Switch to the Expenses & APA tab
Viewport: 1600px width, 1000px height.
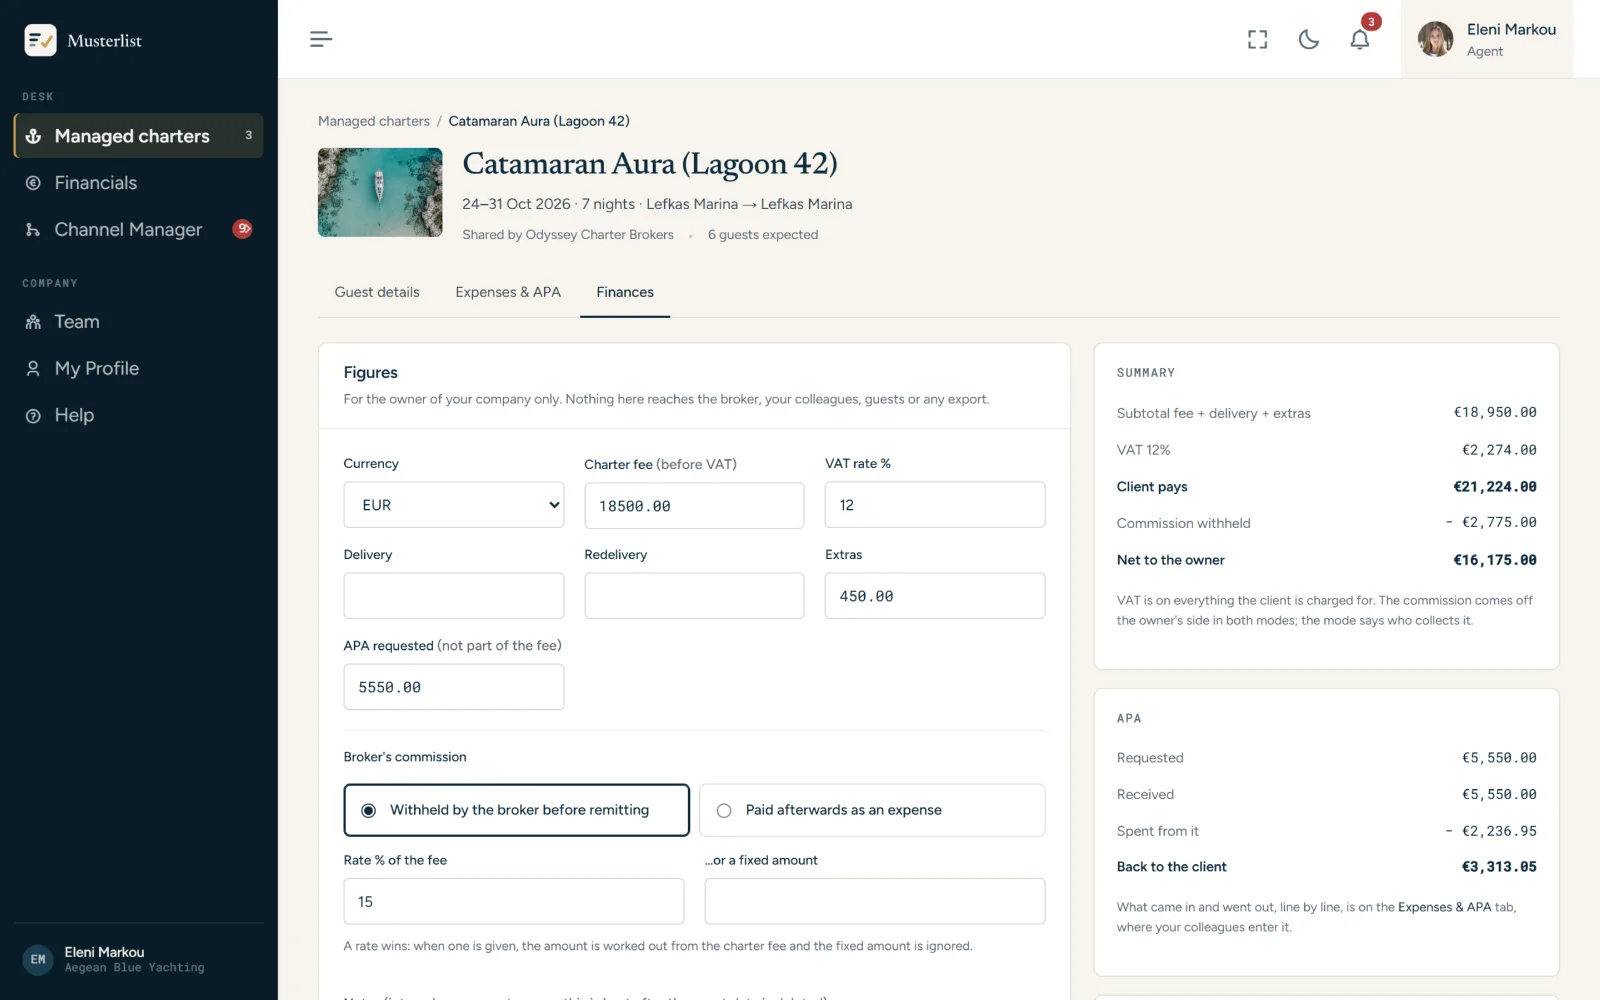tap(508, 292)
